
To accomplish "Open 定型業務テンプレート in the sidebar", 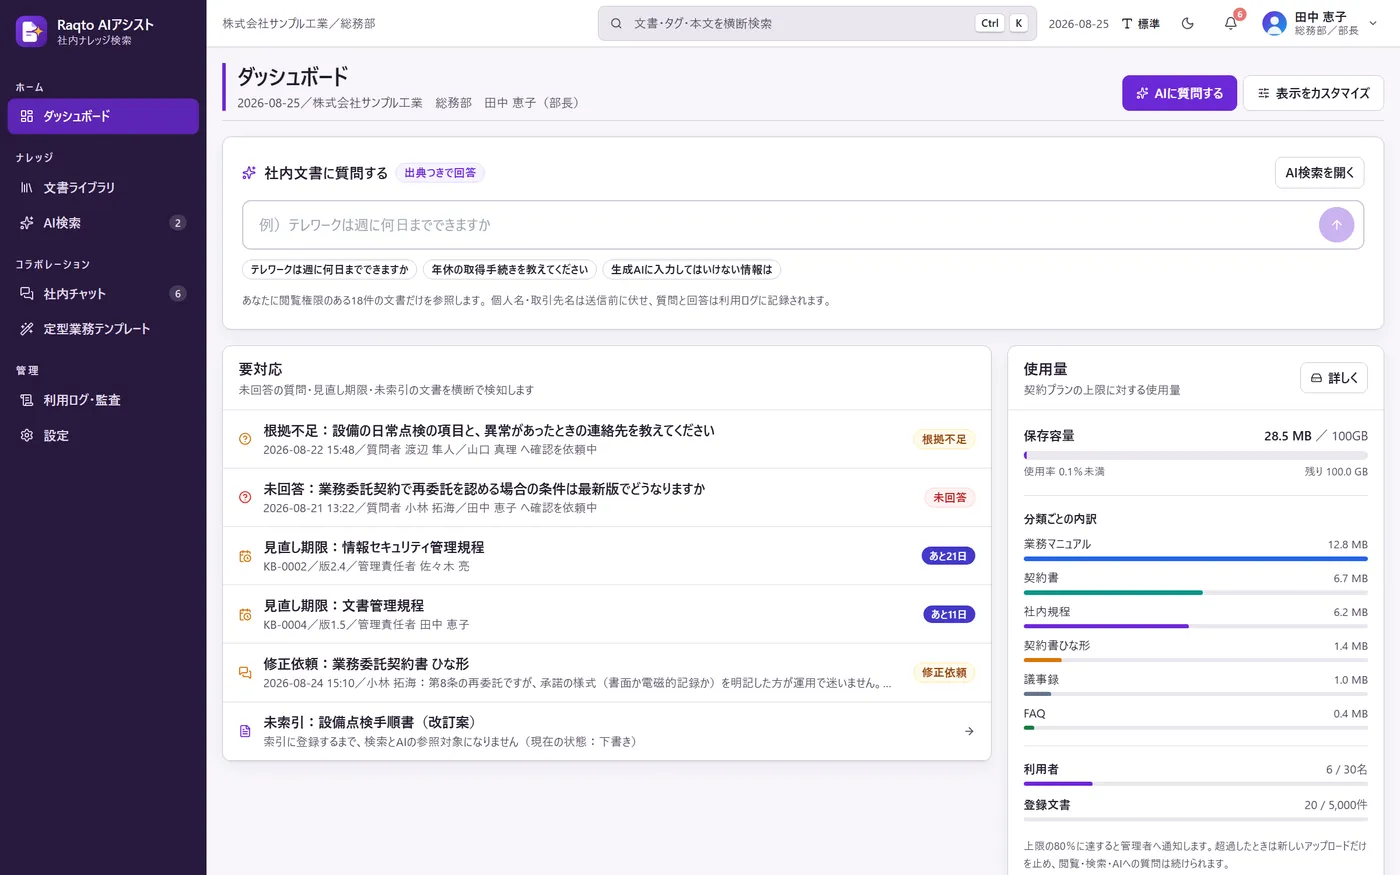I will pos(103,329).
